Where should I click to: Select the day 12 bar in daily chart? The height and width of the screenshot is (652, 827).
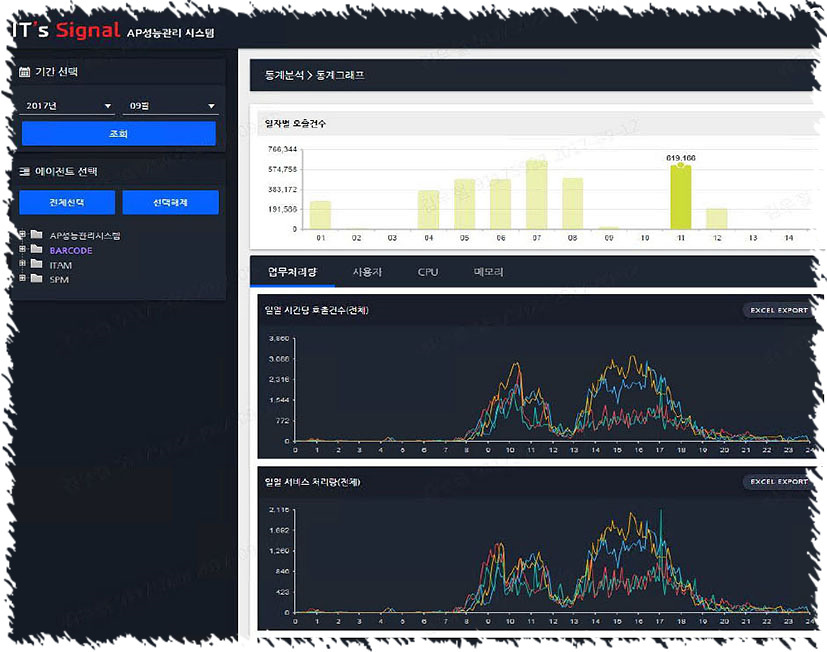click(x=717, y=219)
